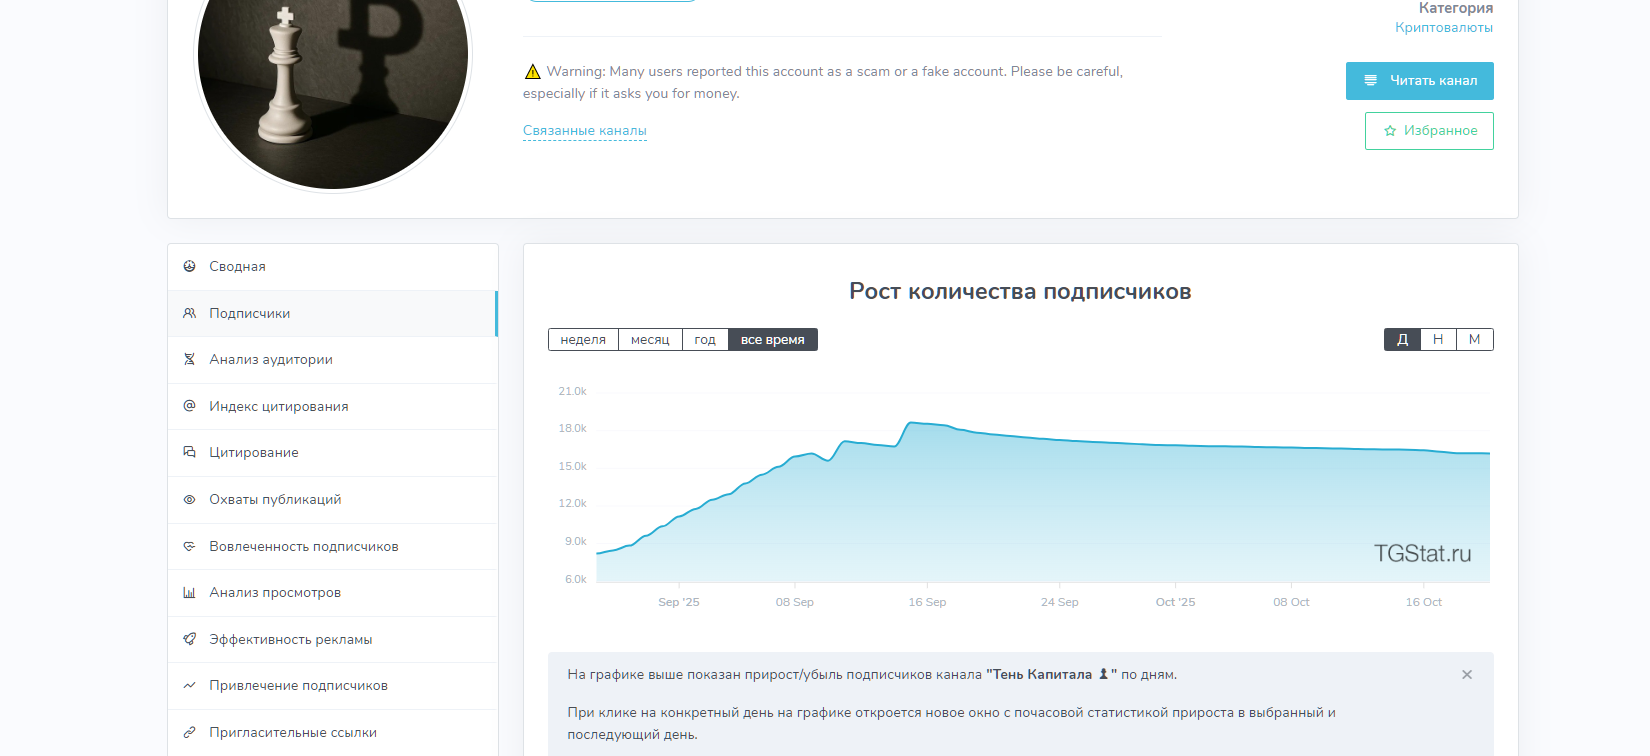Add channel to Избранное favorites
1650x756 pixels.
point(1429,131)
